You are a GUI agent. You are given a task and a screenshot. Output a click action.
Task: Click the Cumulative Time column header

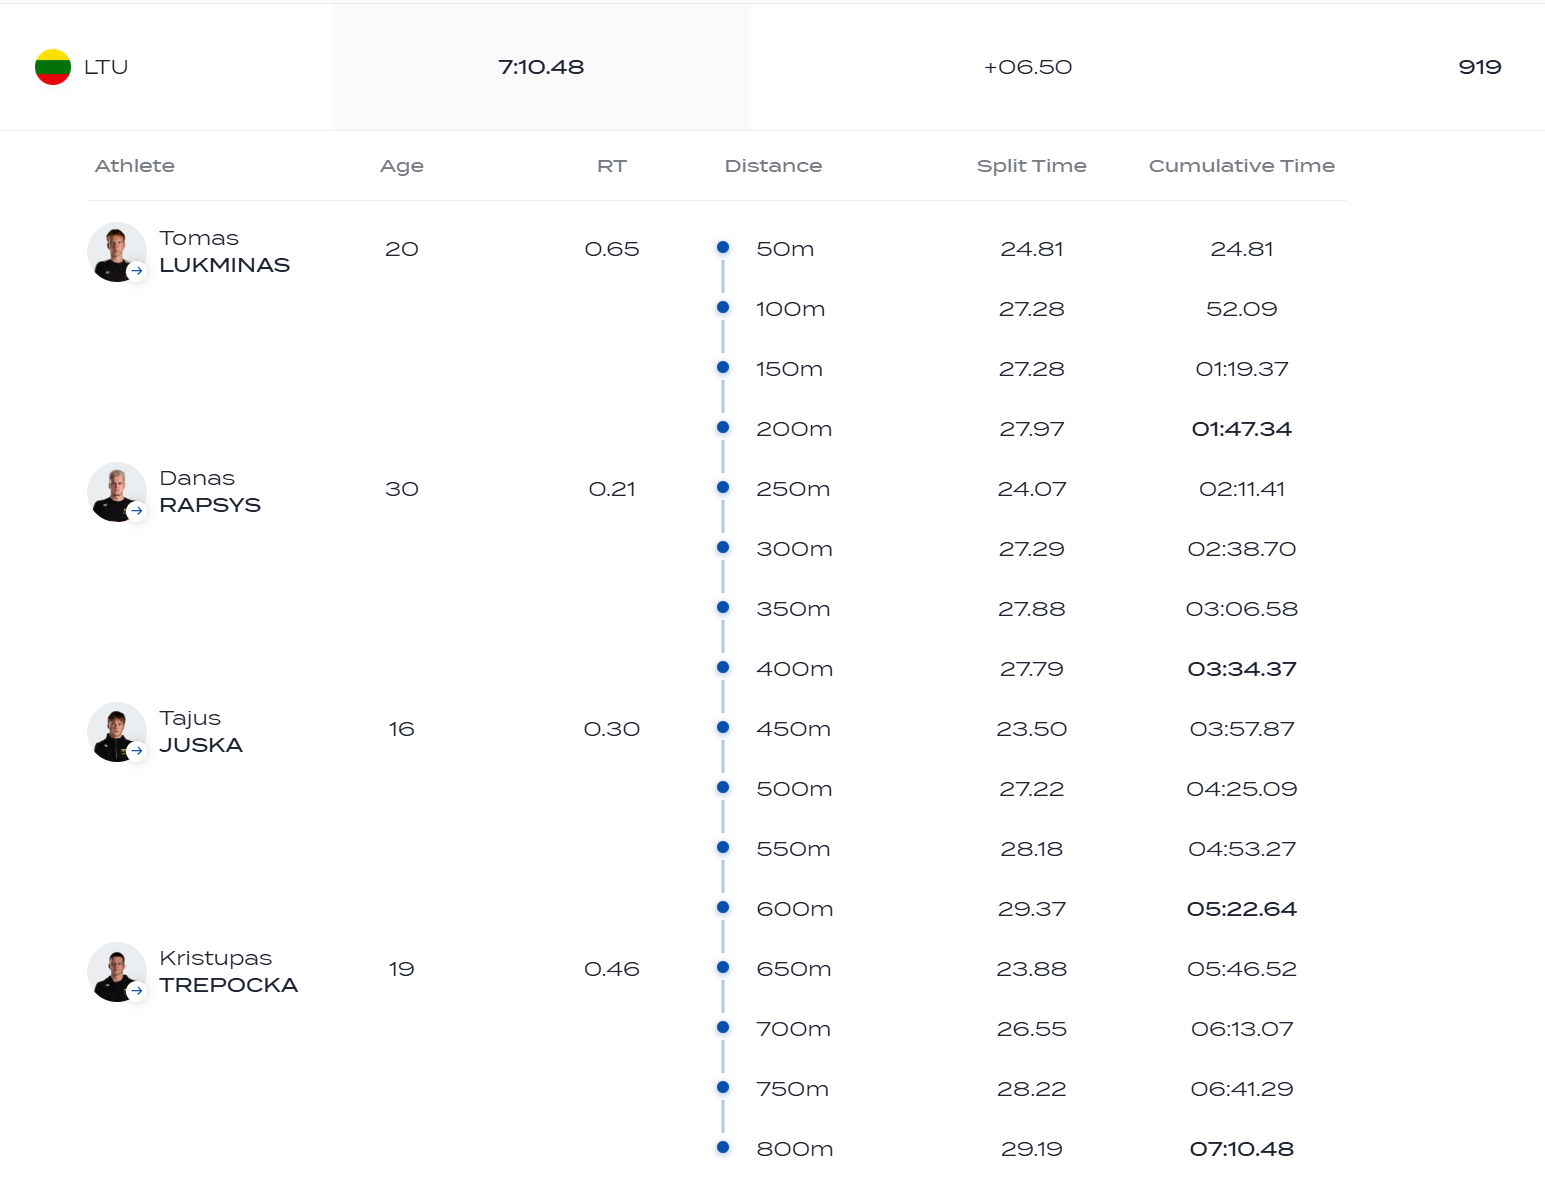pos(1242,166)
